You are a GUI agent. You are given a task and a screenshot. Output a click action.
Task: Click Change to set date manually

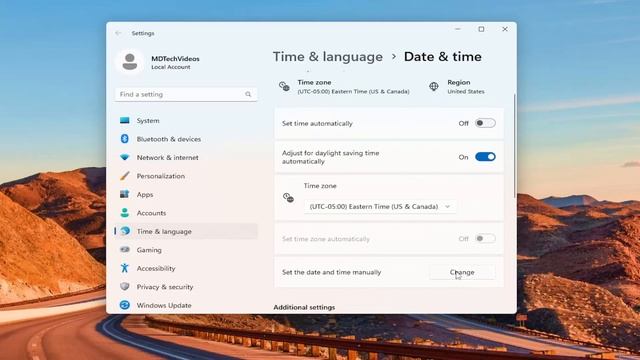tap(462, 272)
